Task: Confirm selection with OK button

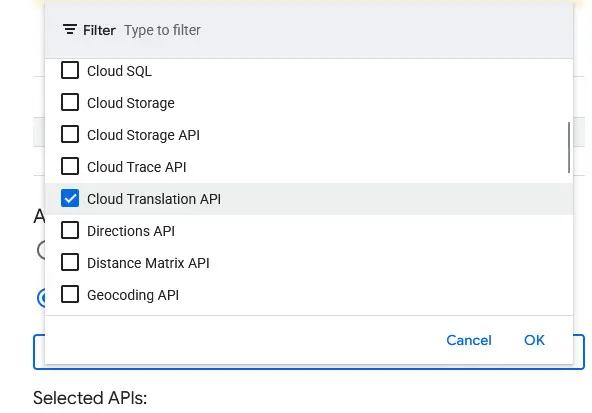Action: (534, 340)
